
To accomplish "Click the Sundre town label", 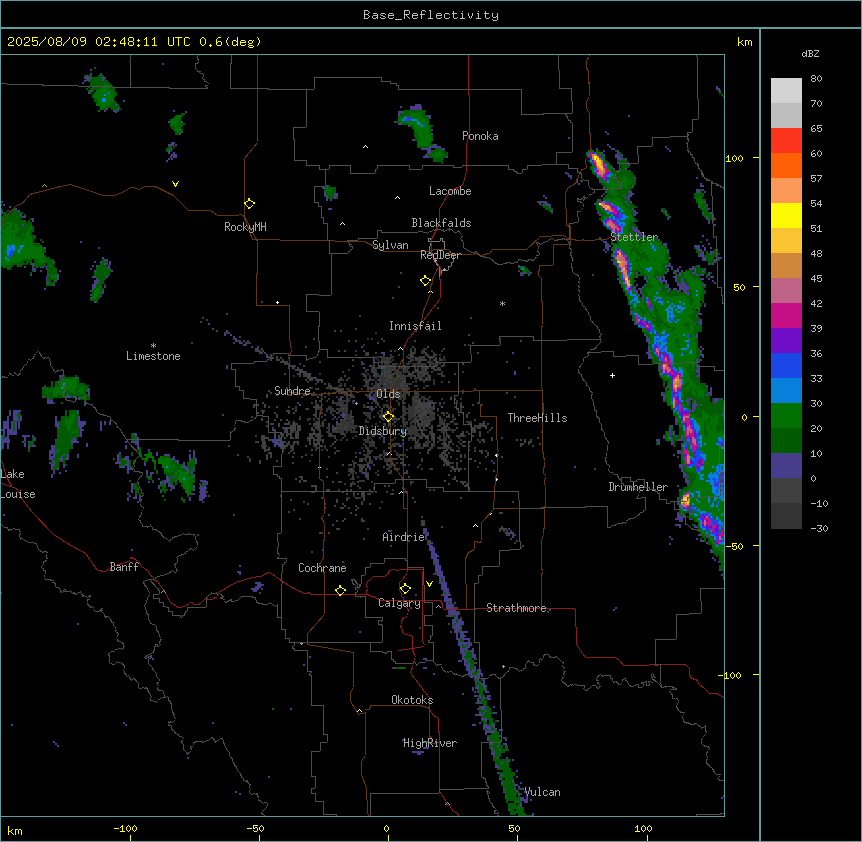I will (292, 391).
